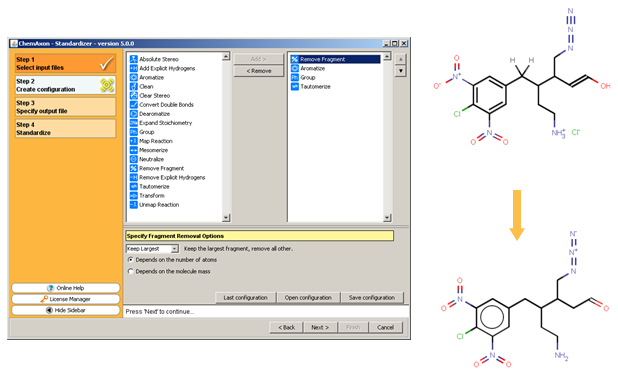Choose the Neutralize icon
The height and width of the screenshot is (374, 618).
click(x=134, y=159)
